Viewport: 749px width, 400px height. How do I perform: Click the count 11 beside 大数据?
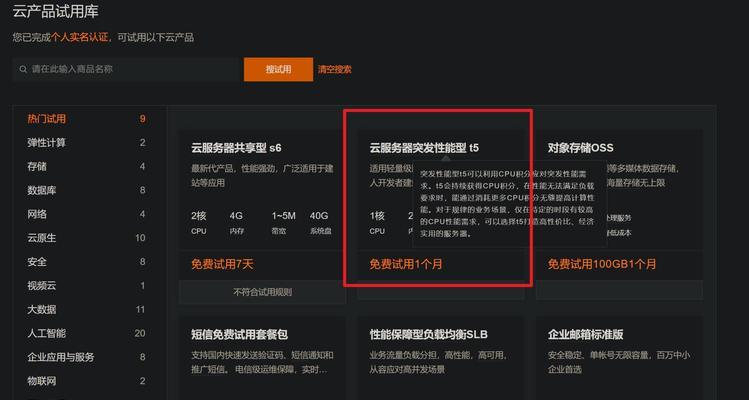[140, 310]
